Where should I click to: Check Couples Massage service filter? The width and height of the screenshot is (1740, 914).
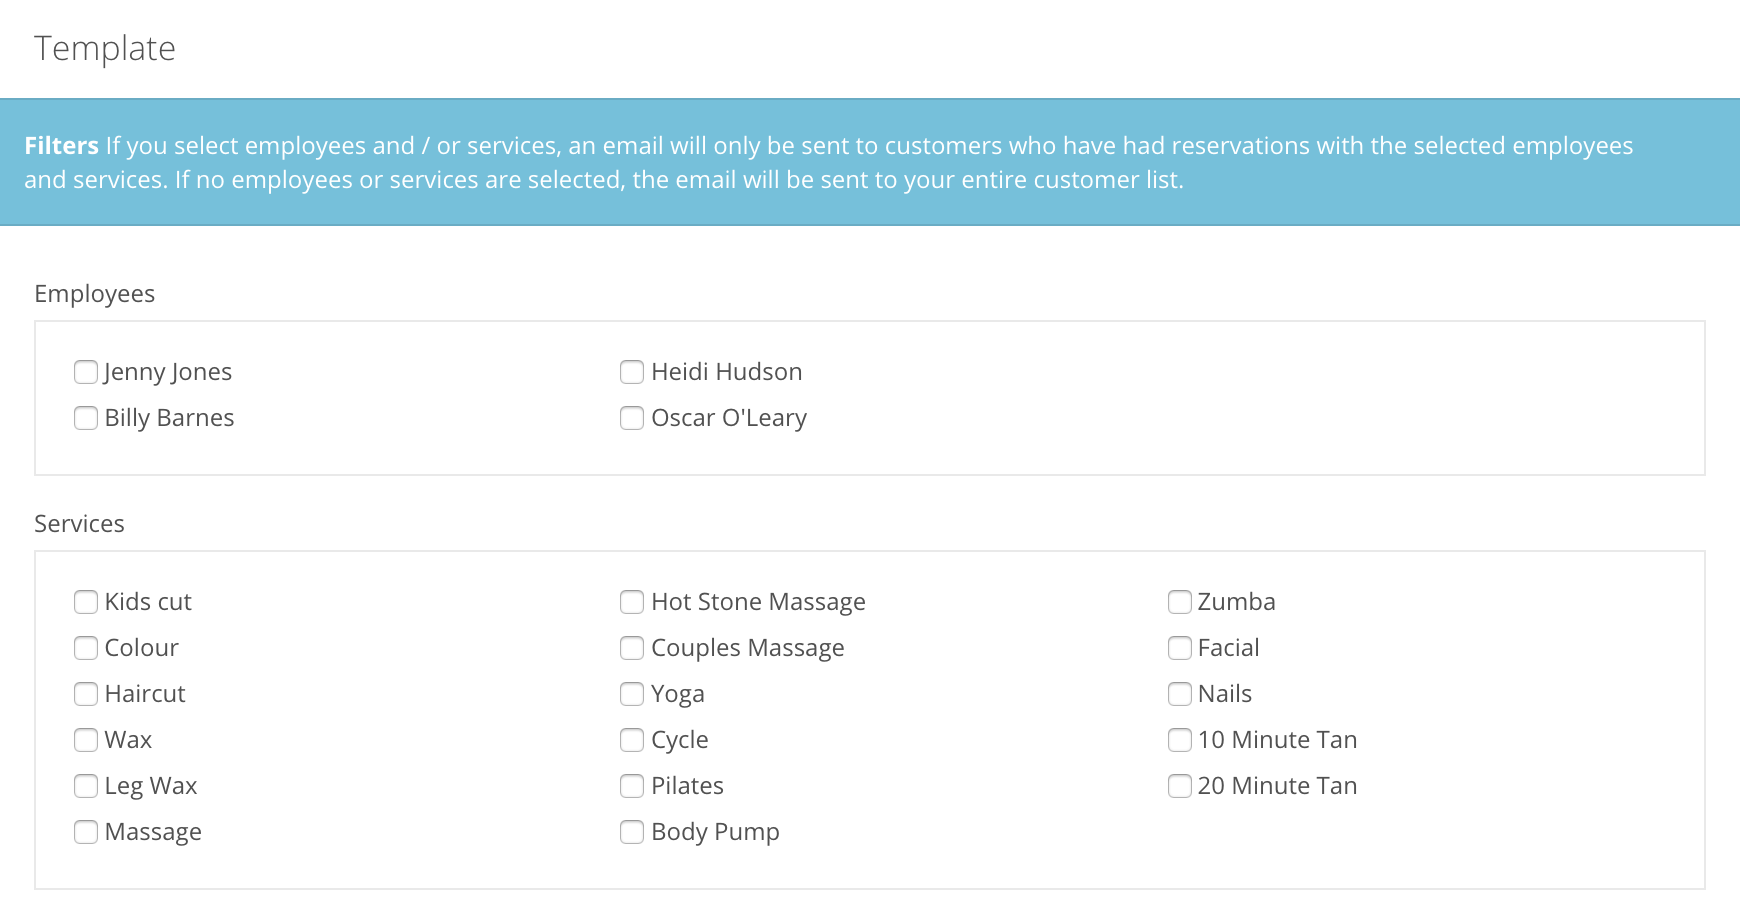click(x=632, y=648)
